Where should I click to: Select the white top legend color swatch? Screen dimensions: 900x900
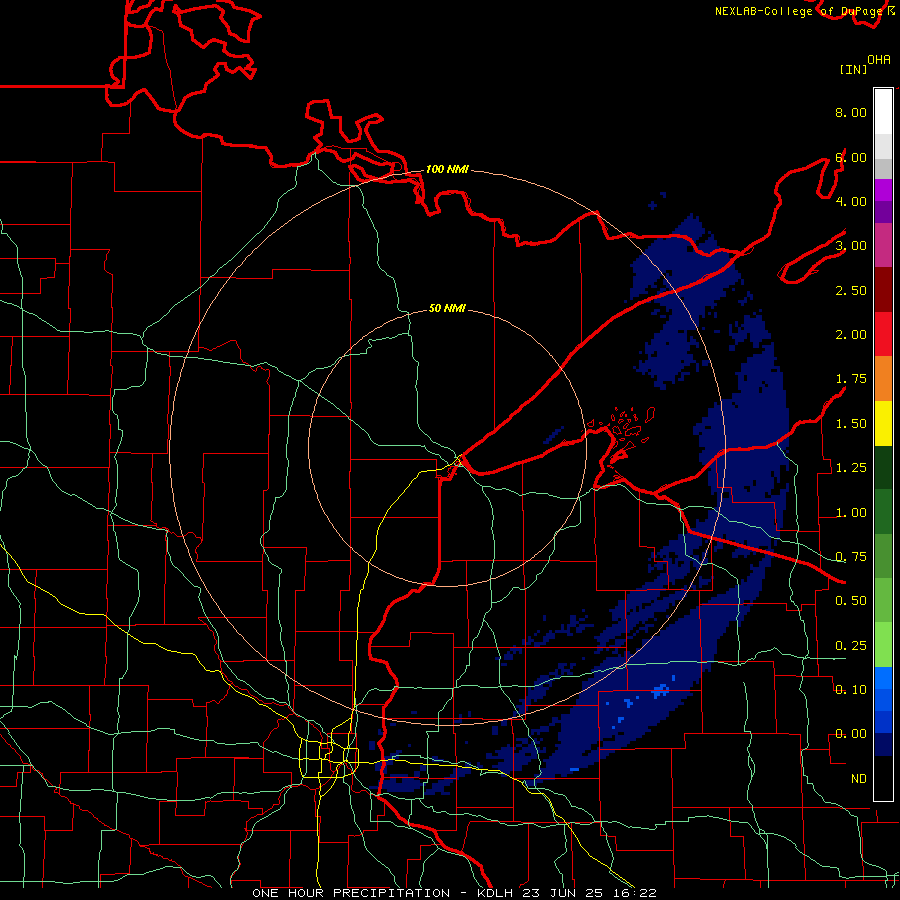point(883,112)
